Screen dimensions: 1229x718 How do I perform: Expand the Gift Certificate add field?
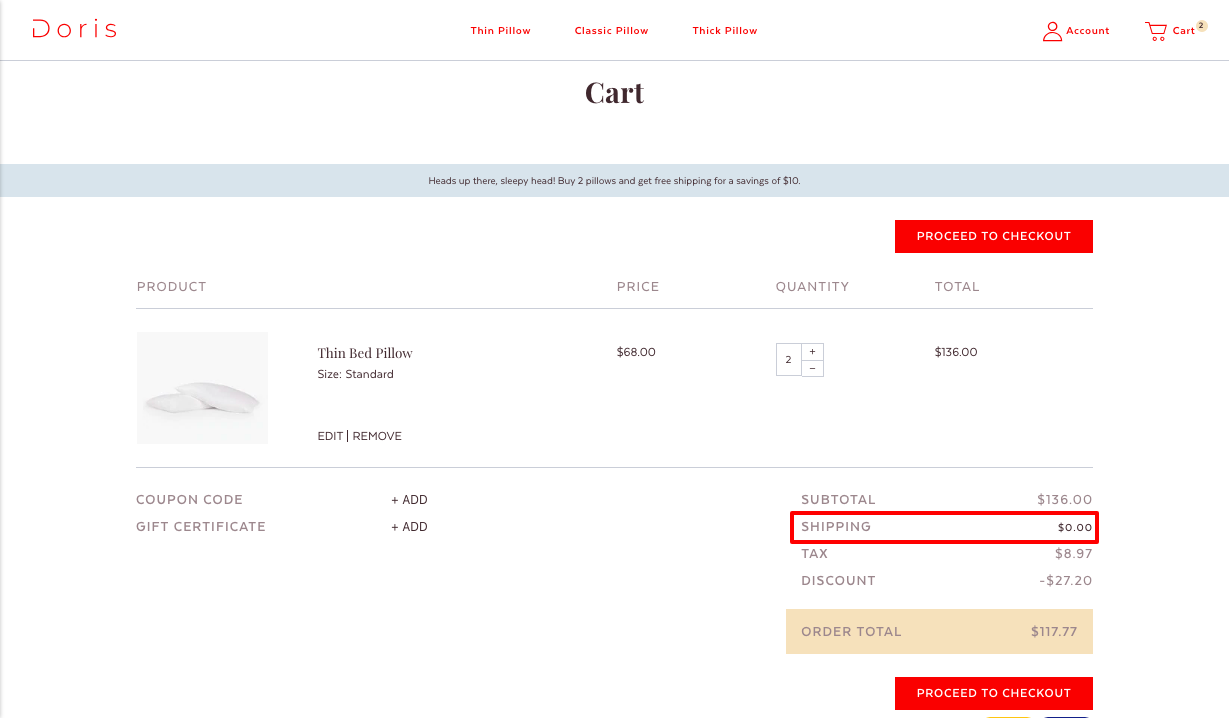pos(409,527)
